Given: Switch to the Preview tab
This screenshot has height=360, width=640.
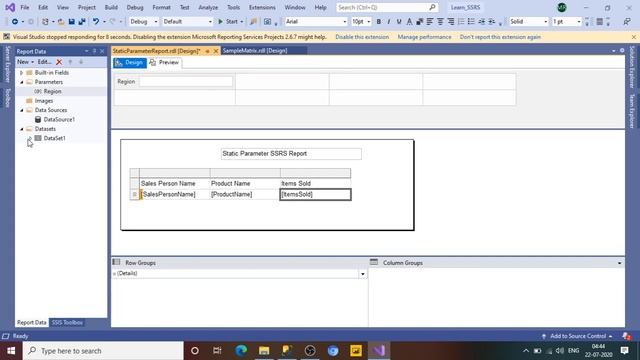Looking at the screenshot, I should (164, 62).
